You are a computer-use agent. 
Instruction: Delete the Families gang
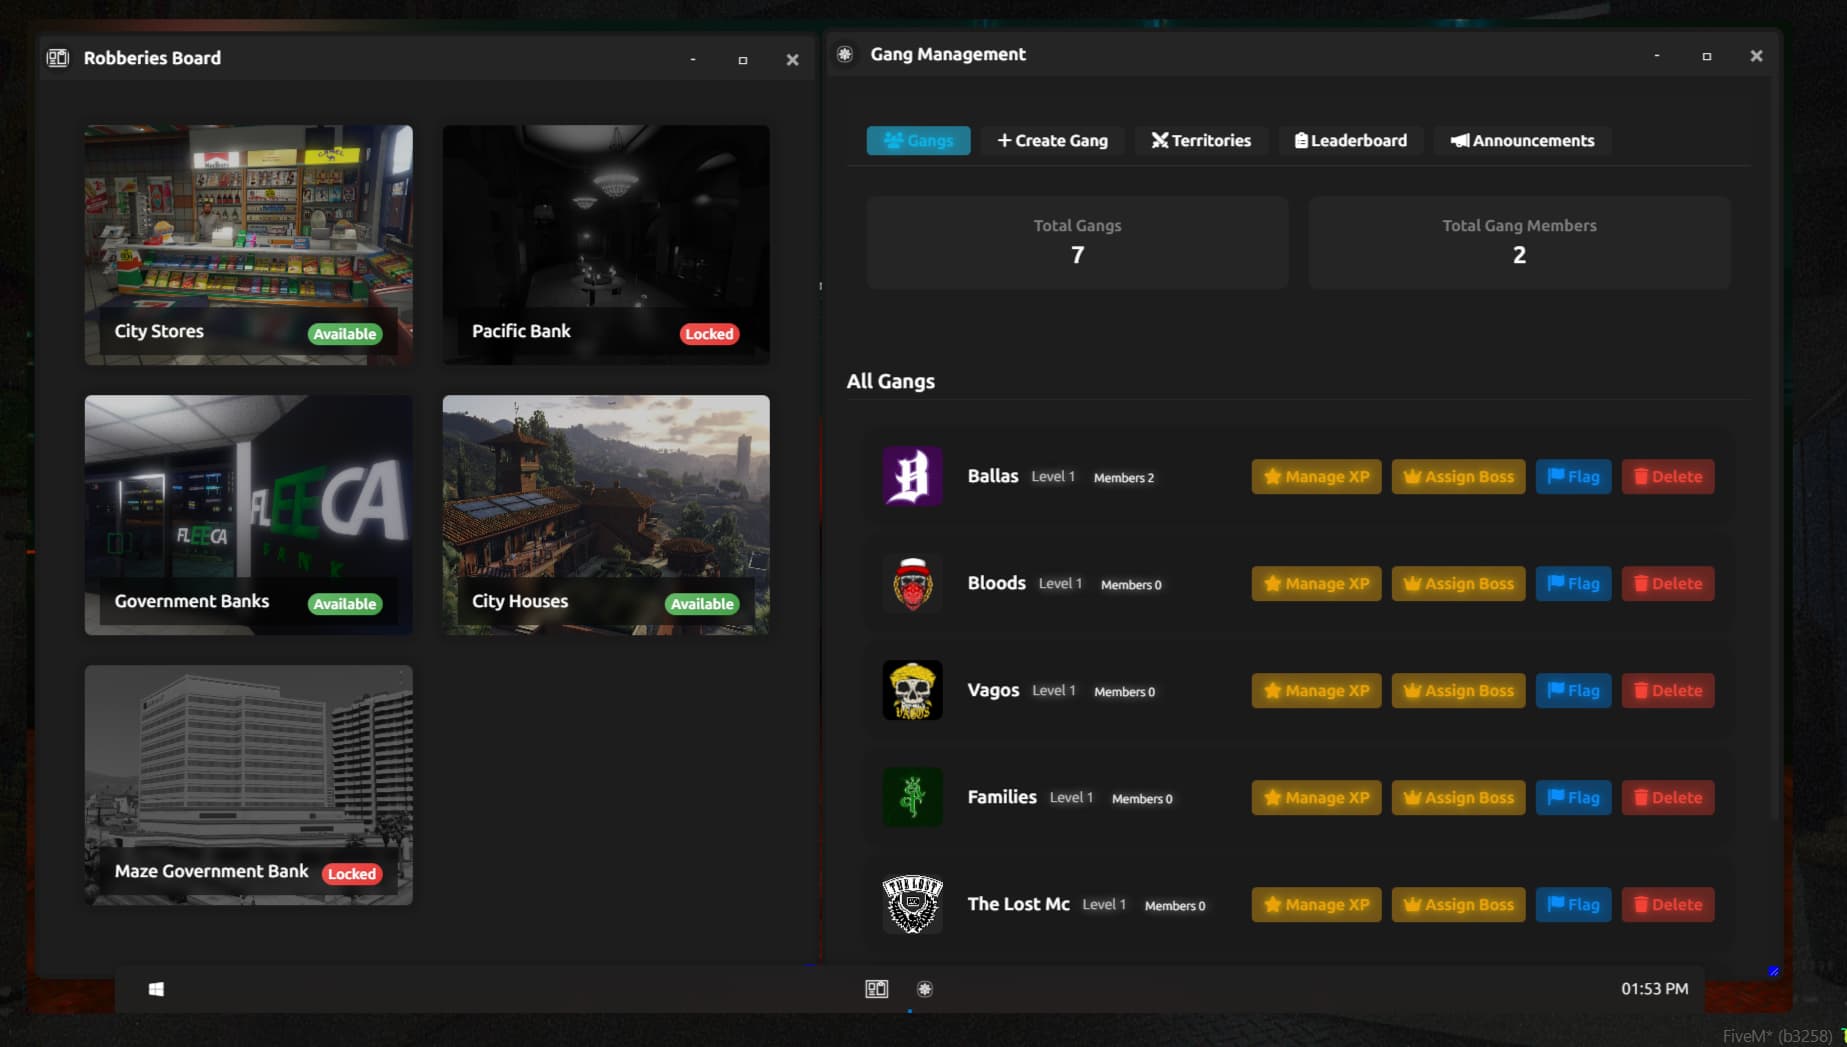pos(1667,798)
